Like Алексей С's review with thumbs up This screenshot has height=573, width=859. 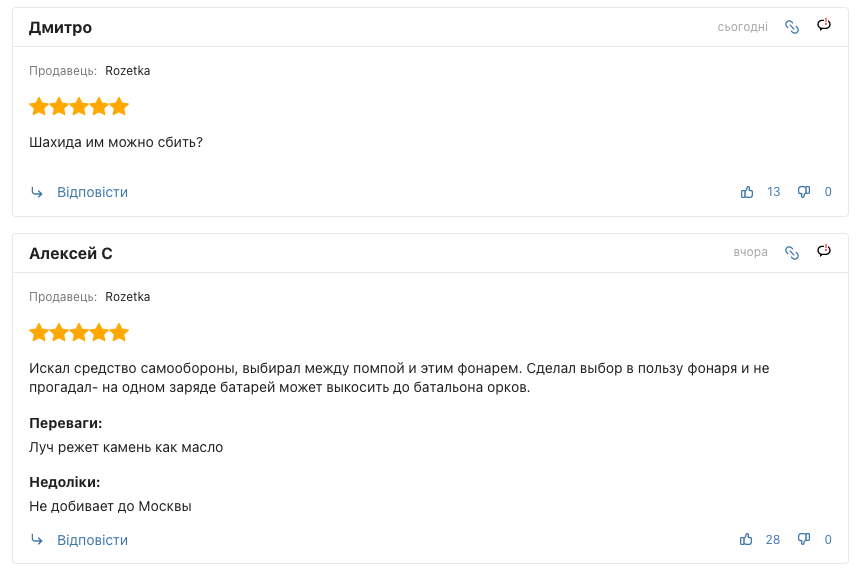tap(746, 540)
